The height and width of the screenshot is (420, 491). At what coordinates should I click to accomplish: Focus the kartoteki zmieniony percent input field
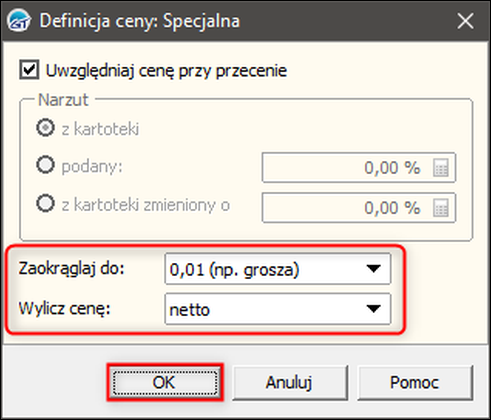pos(359,208)
